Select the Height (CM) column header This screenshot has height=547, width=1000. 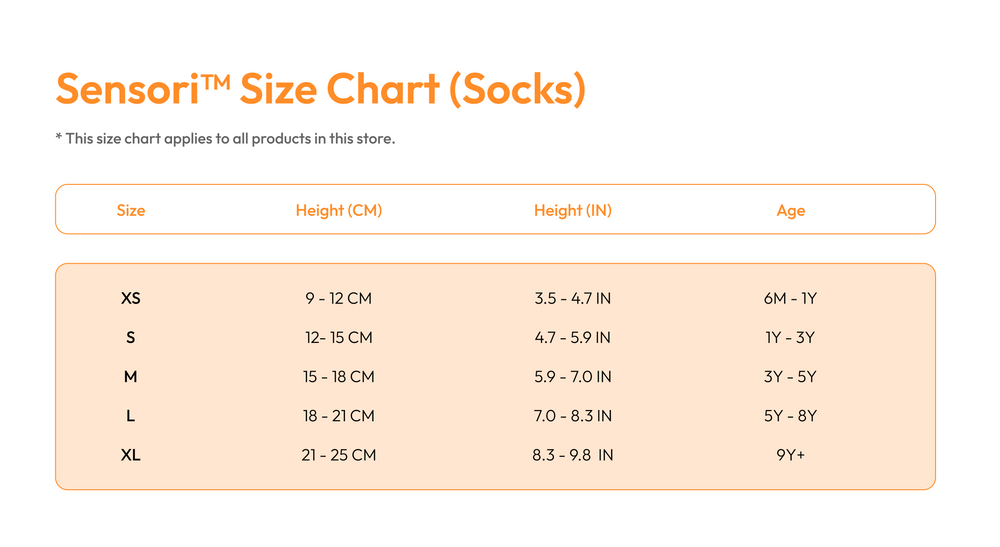(x=339, y=210)
